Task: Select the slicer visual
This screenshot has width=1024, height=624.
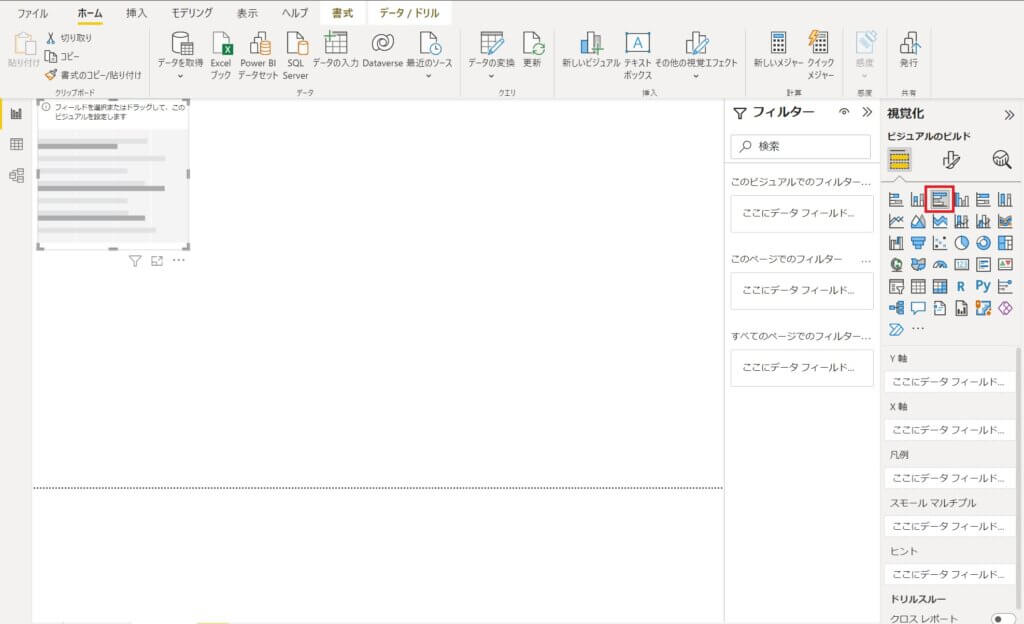Action: (896, 286)
